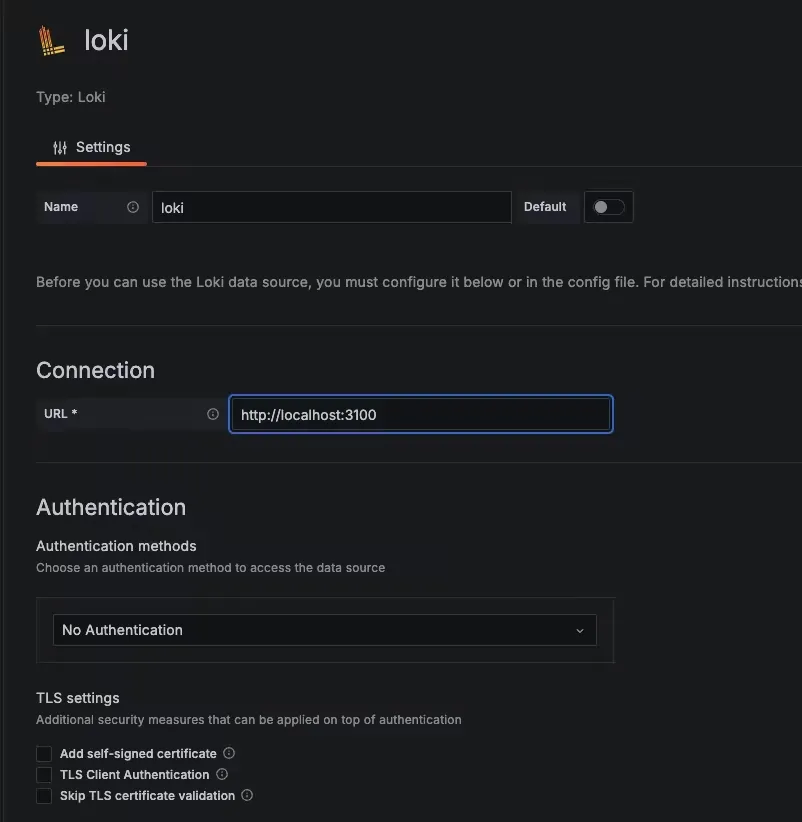Click info icon for TLS Client Authentication
The height and width of the screenshot is (822, 802).
tap(222, 774)
